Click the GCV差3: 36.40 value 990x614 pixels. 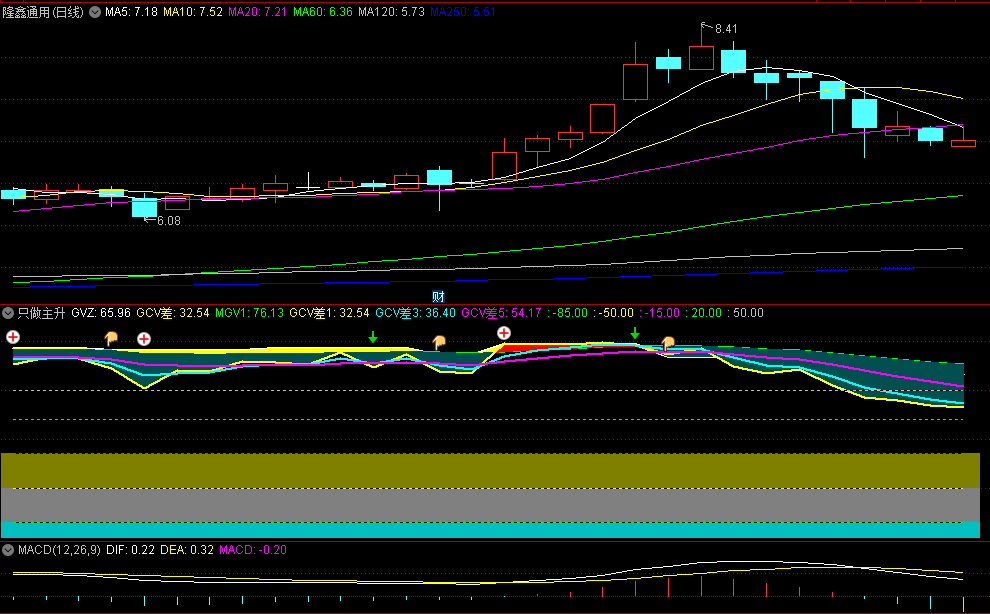[x=415, y=313]
